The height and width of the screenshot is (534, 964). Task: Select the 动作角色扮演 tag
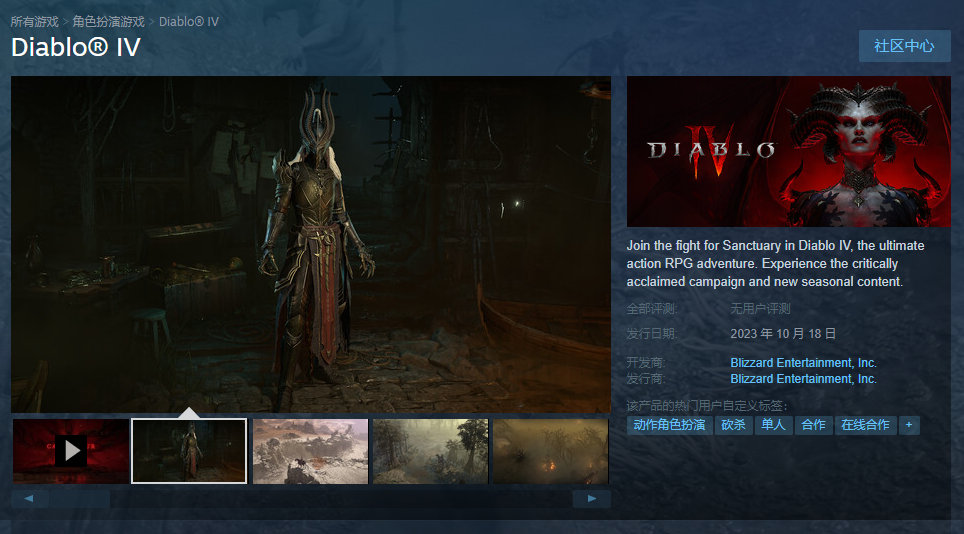(670, 425)
